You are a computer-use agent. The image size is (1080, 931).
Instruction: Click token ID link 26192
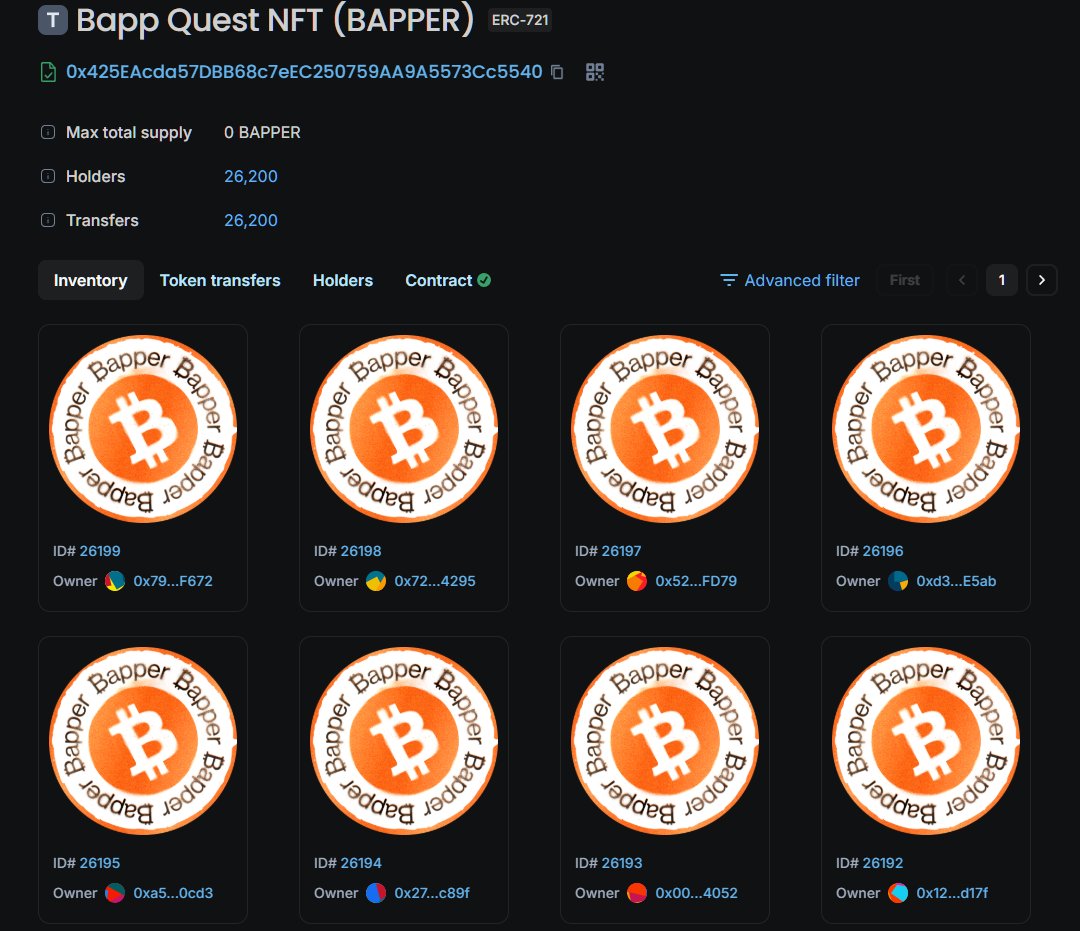coord(883,863)
